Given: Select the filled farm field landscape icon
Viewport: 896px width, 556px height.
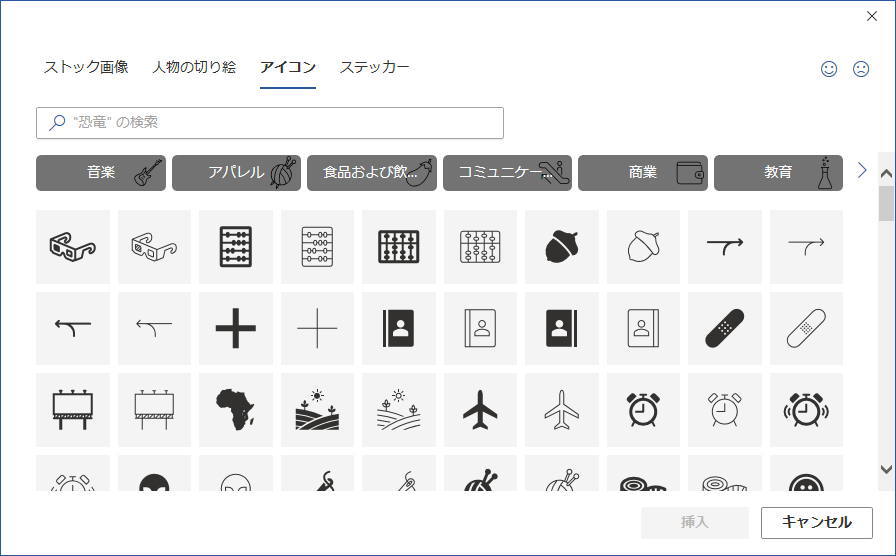Looking at the screenshot, I should click(317, 410).
